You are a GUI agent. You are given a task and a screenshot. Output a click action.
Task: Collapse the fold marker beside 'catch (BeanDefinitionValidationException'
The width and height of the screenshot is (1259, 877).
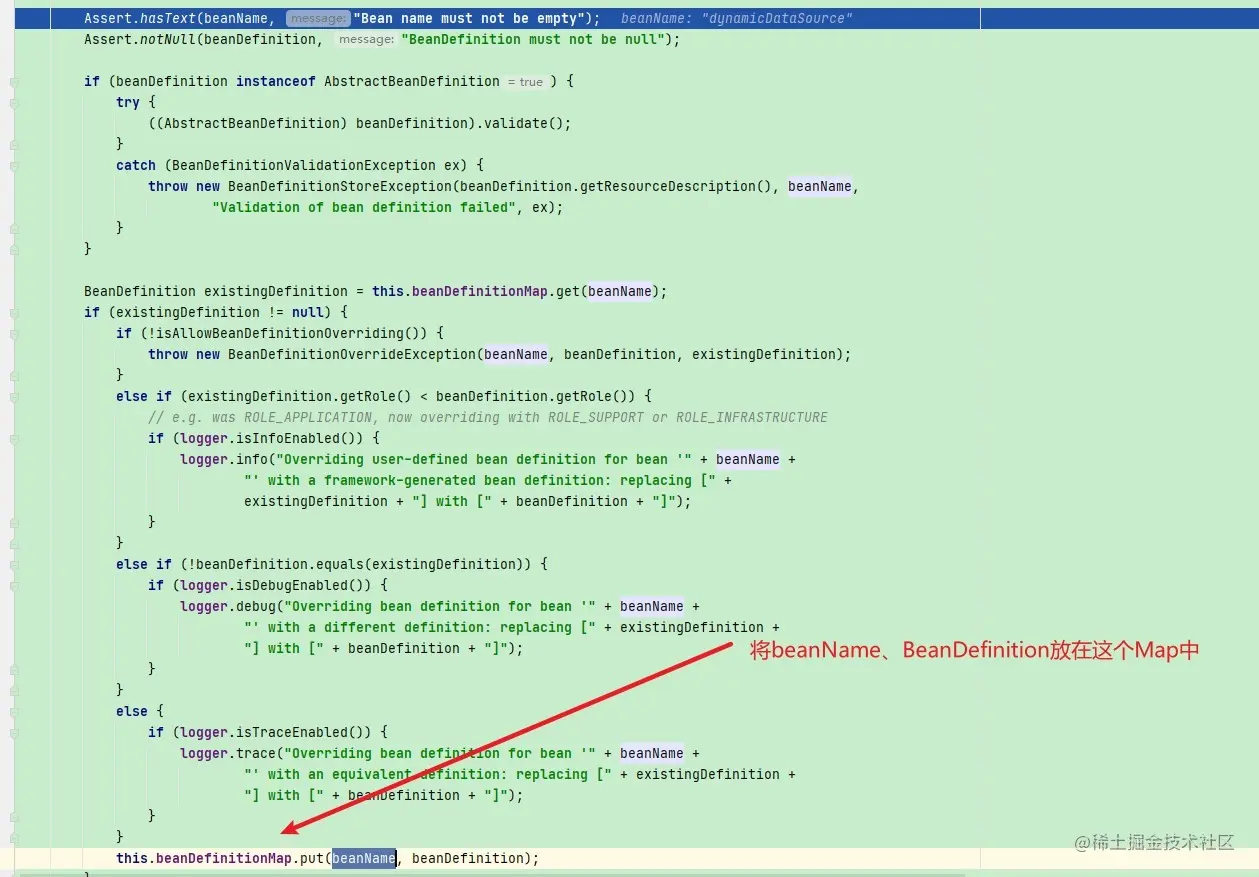point(13,166)
